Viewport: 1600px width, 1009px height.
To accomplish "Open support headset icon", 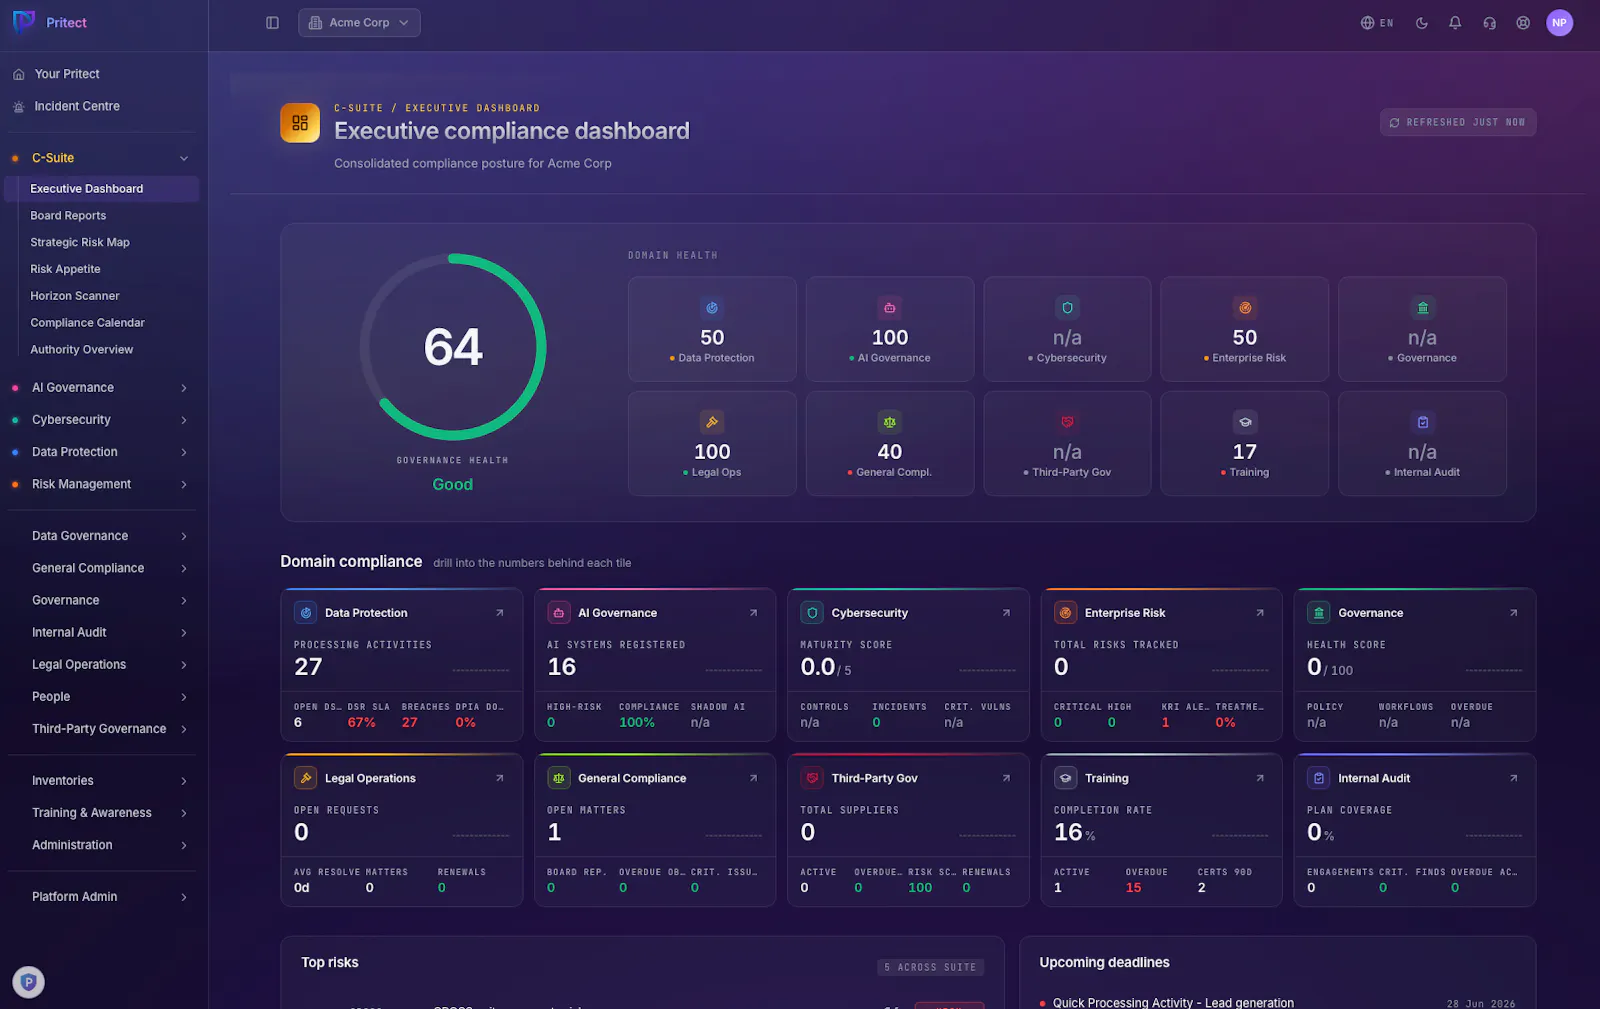I will (x=1489, y=23).
